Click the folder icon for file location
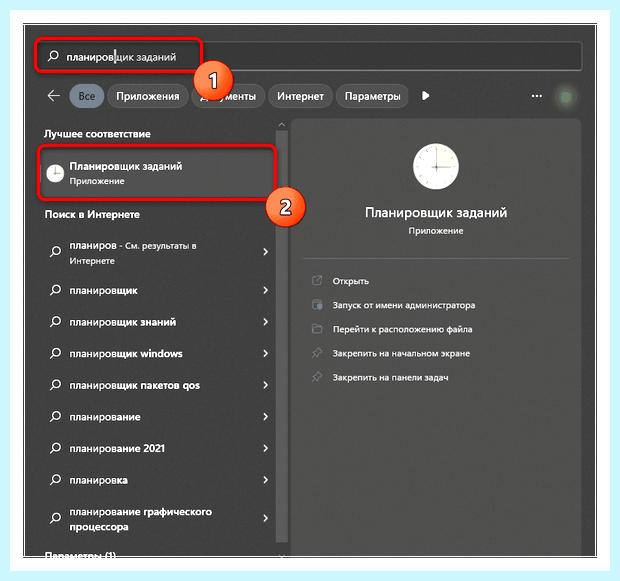 coord(317,329)
